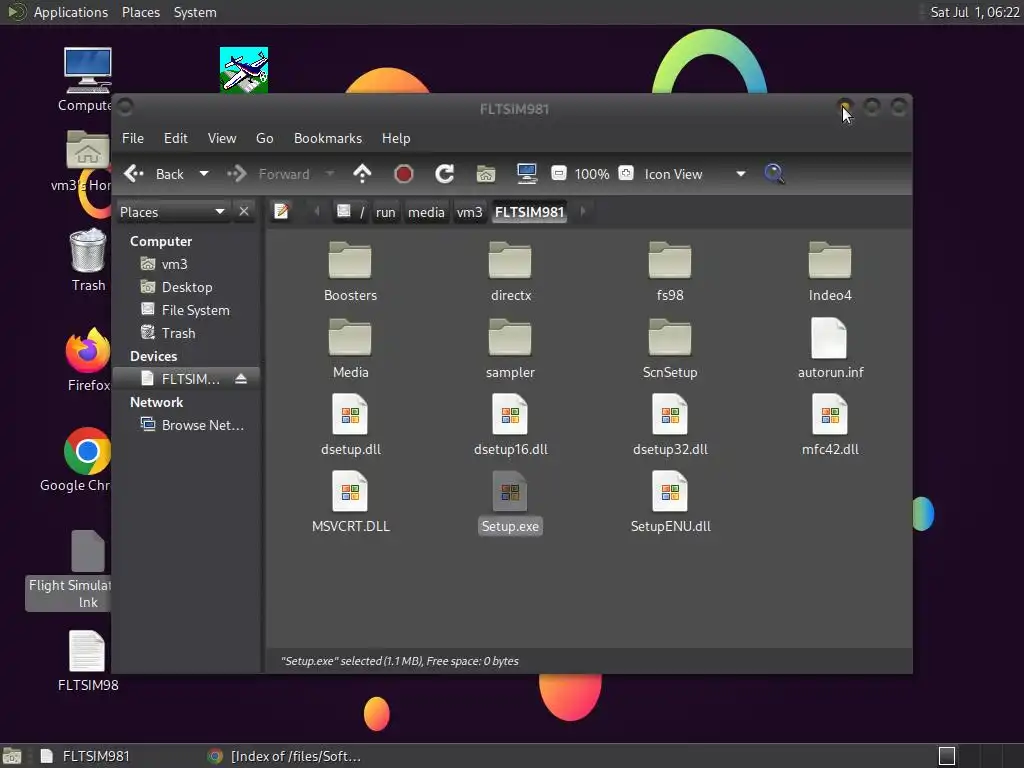Select Setup.exe file
The height and width of the screenshot is (768, 1024).
tap(510, 503)
